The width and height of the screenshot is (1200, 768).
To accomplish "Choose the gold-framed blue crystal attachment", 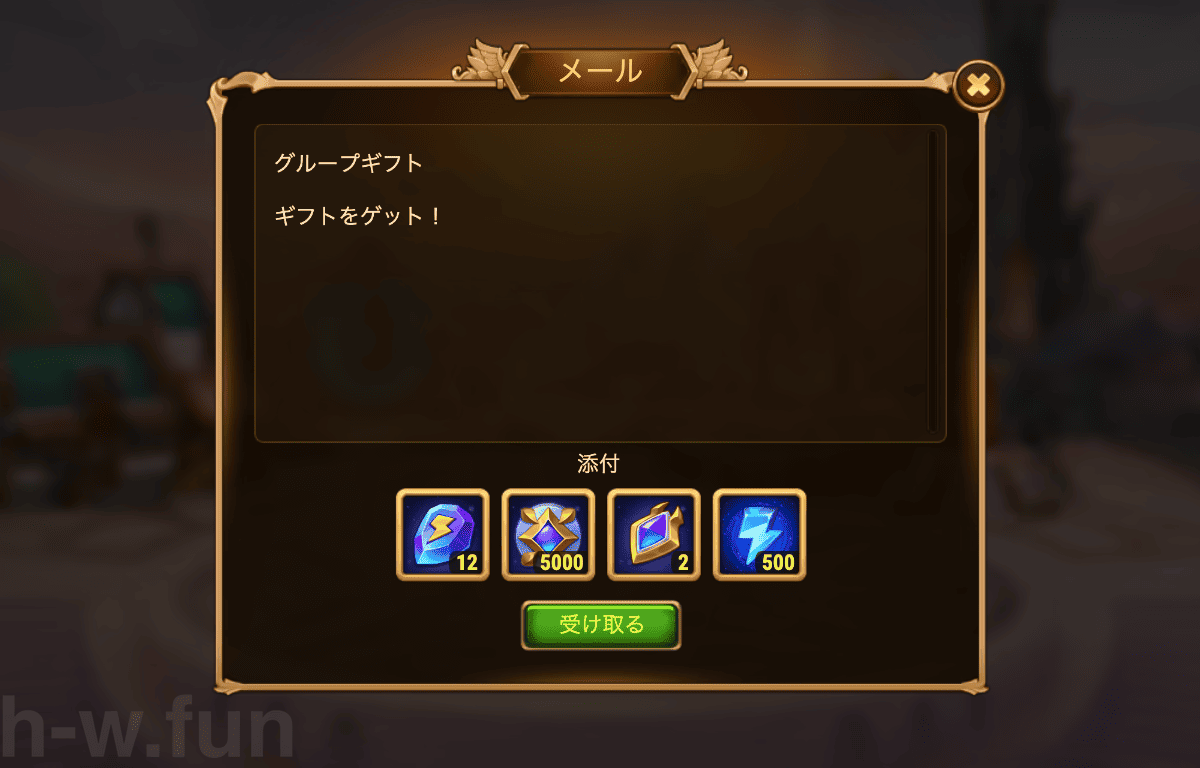I will (654, 534).
